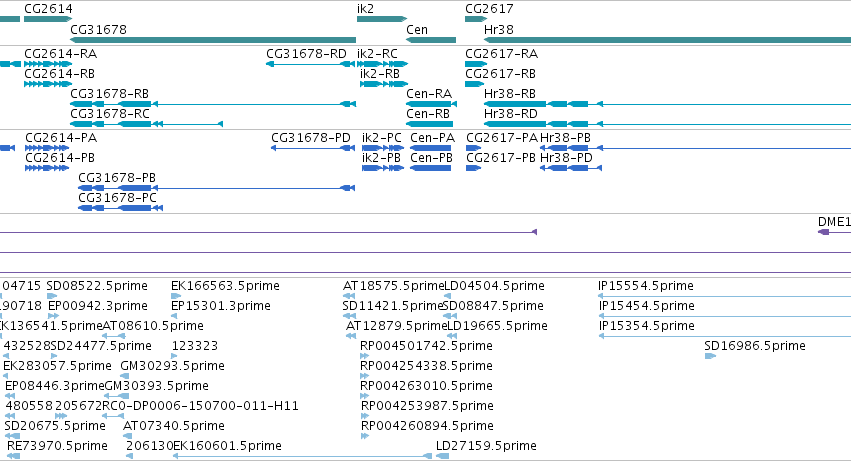Click the Hr38 gene label
Screen dimensions: 851x461
pos(499,30)
